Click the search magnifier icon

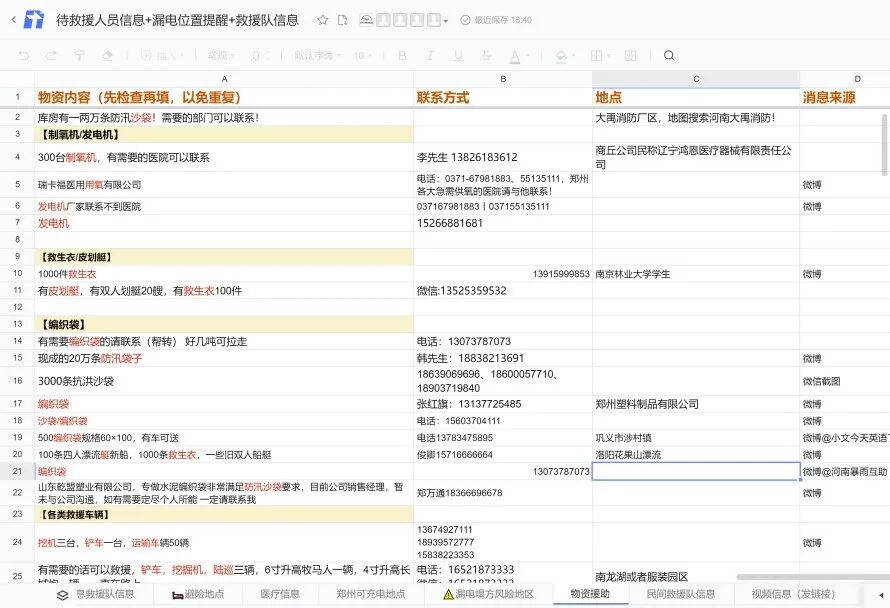669,56
